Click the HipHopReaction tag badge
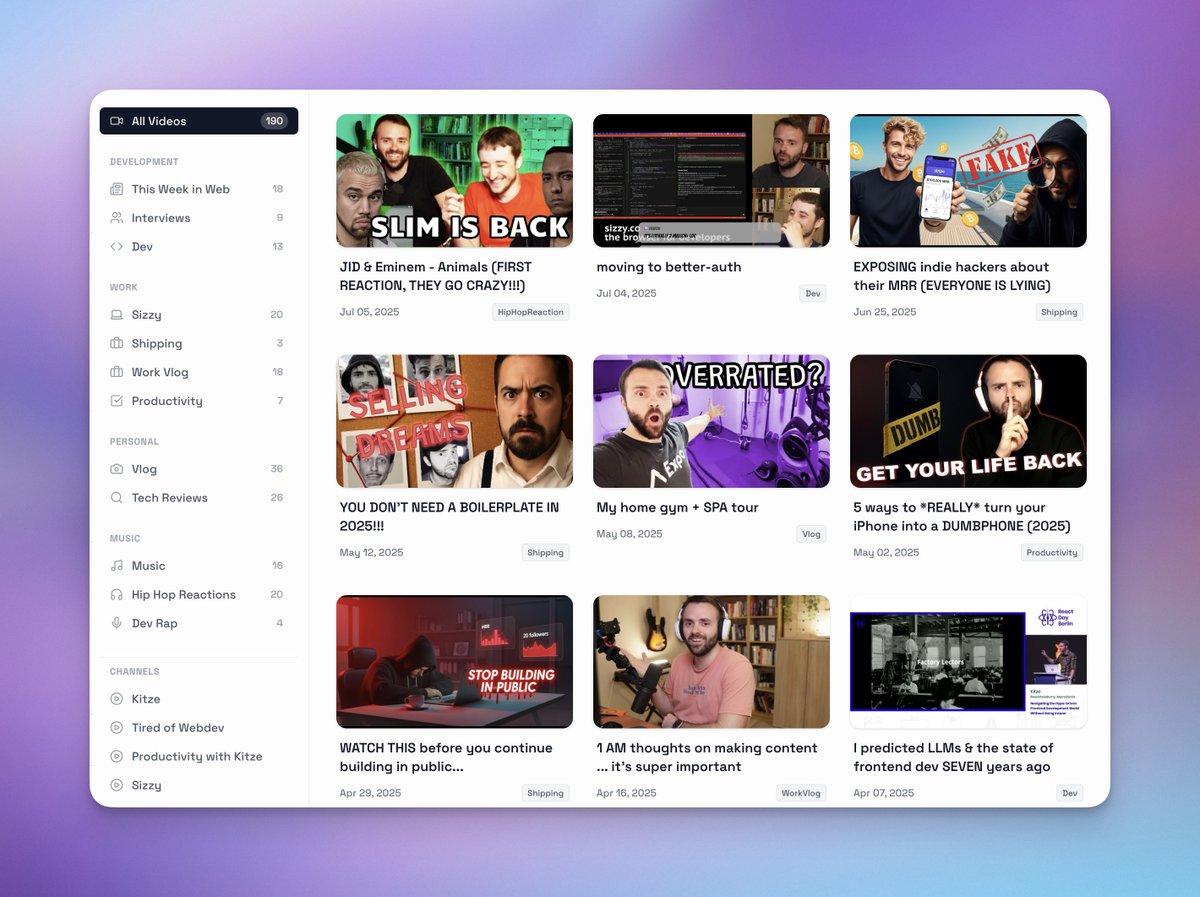This screenshot has height=897, width=1200. 531,312
